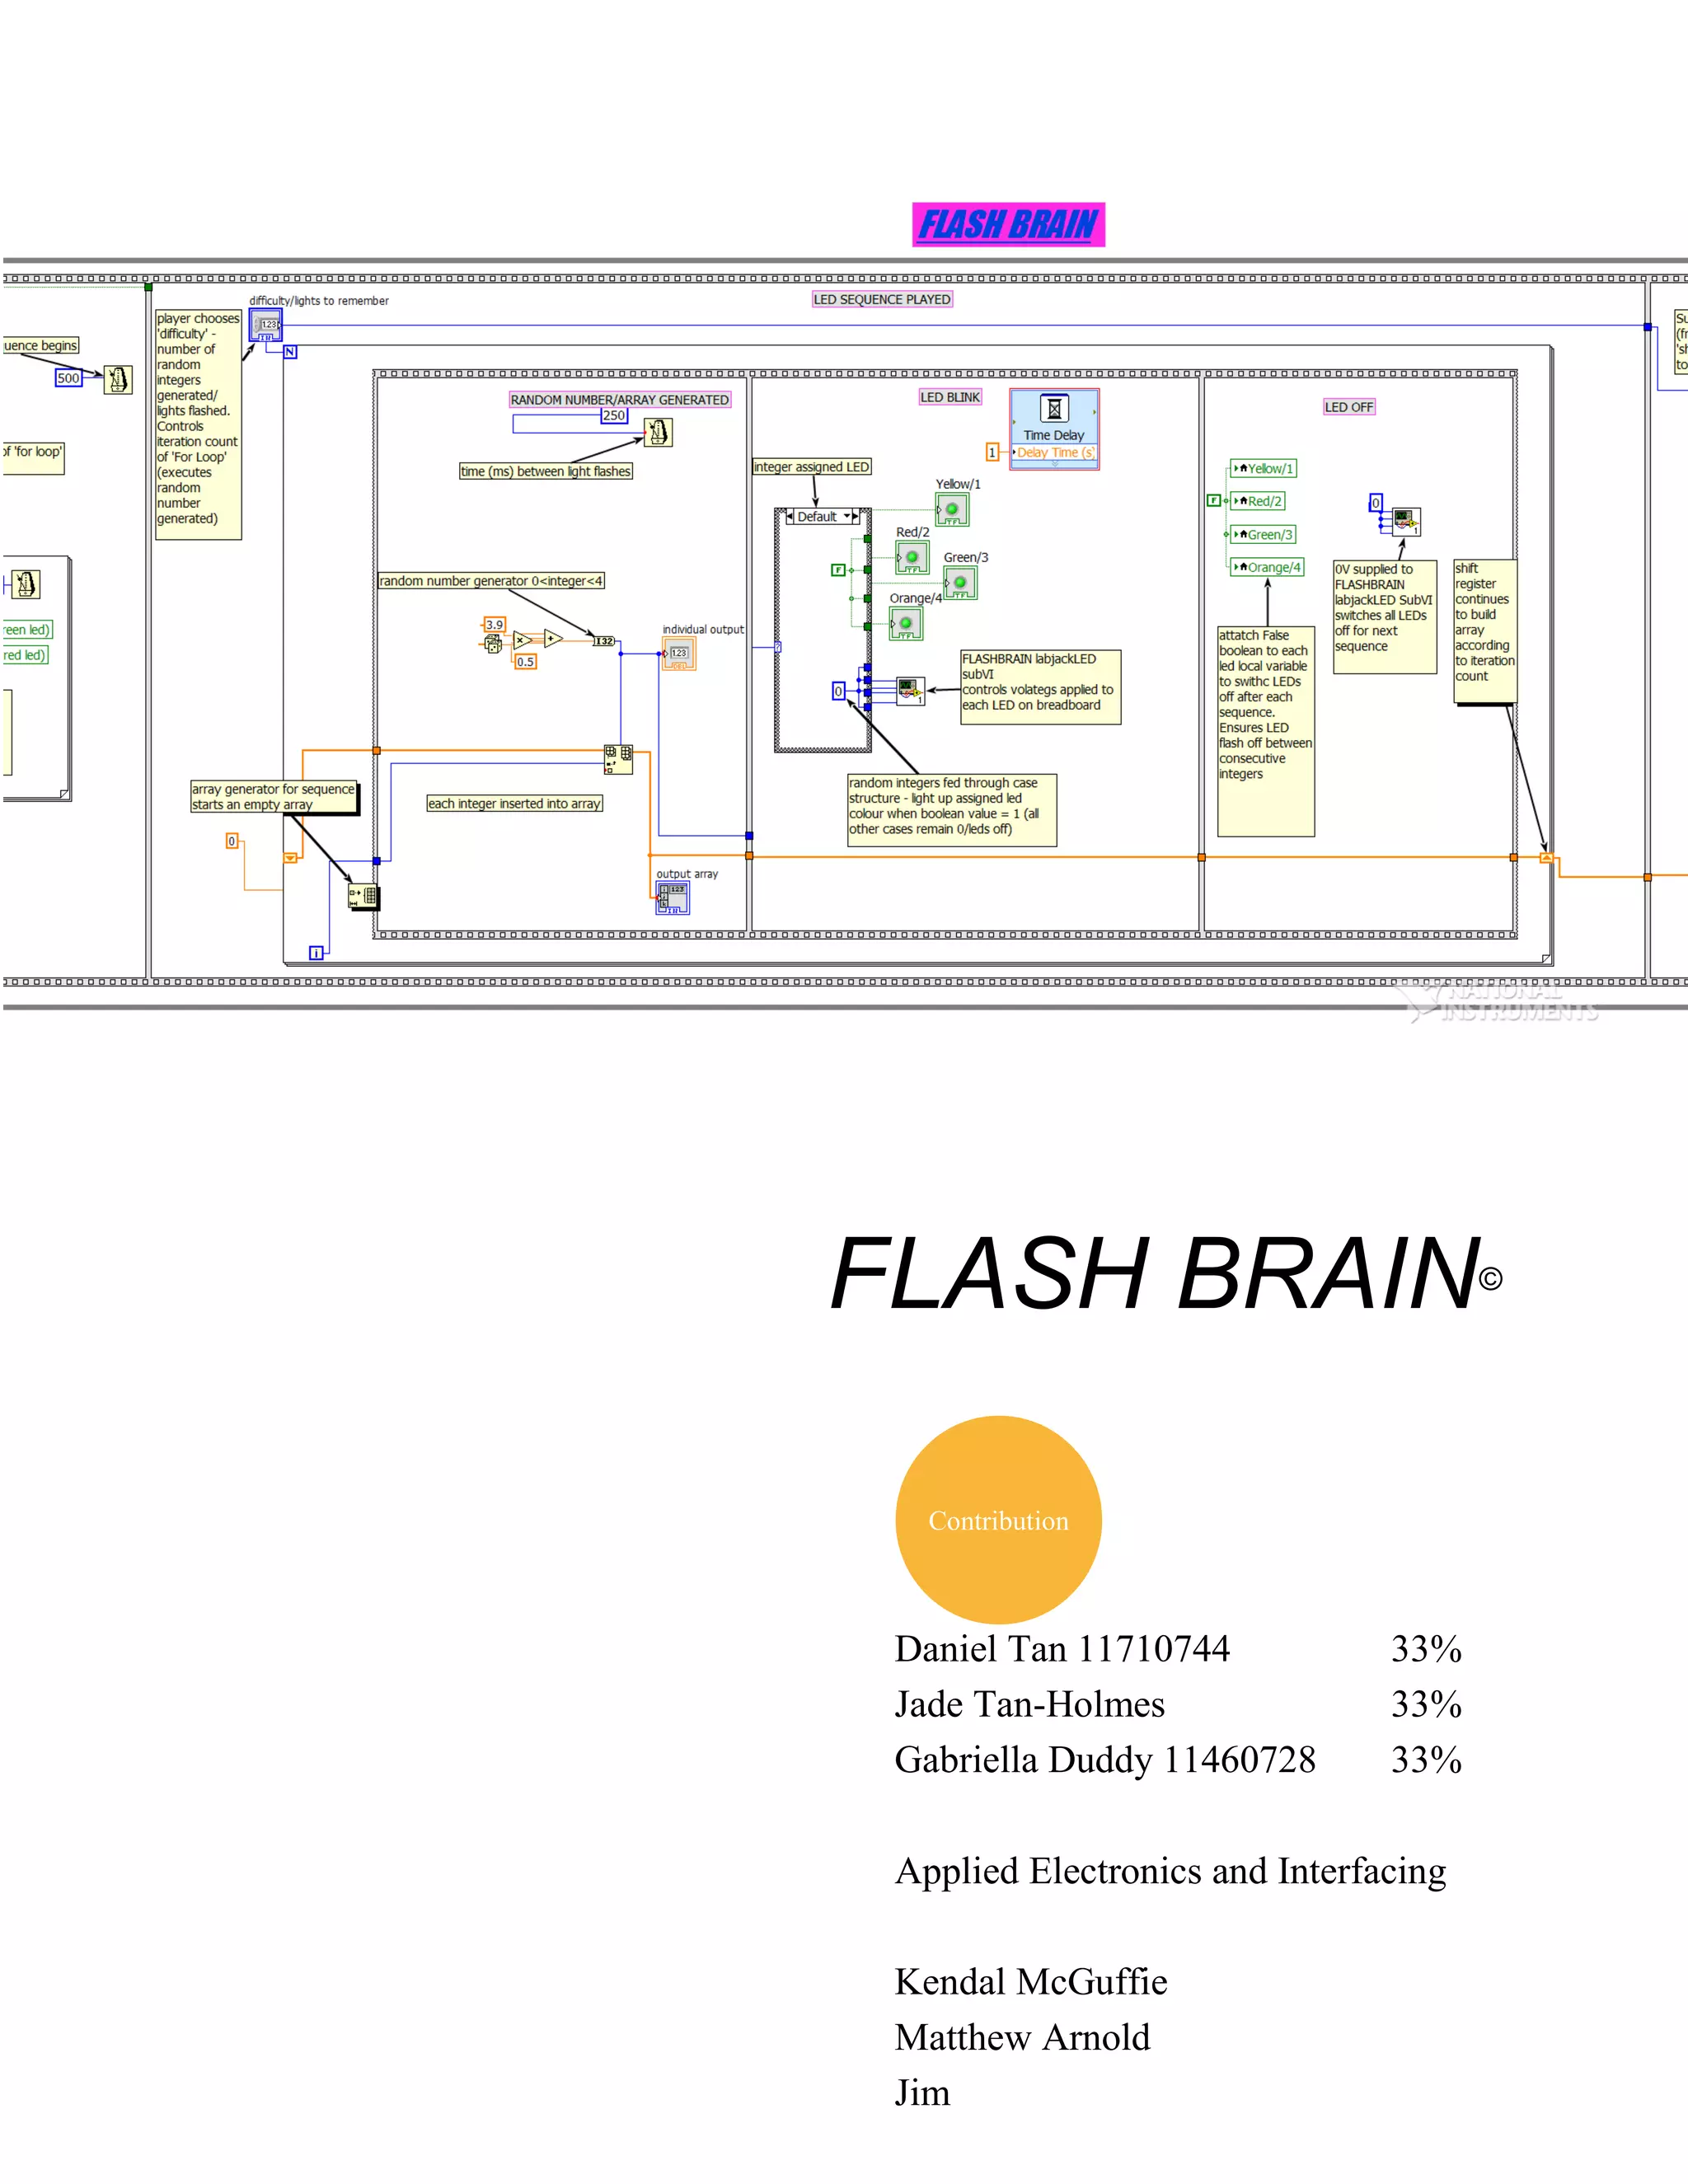Click the I32 conversion node
Viewport: 1688px width, 2184px height.
[604, 641]
